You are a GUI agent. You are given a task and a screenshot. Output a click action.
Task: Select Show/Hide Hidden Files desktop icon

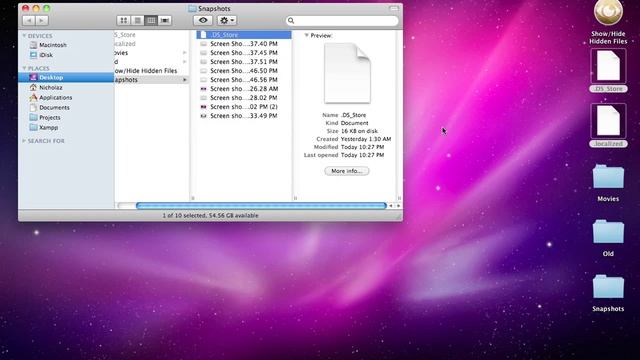coord(608,22)
